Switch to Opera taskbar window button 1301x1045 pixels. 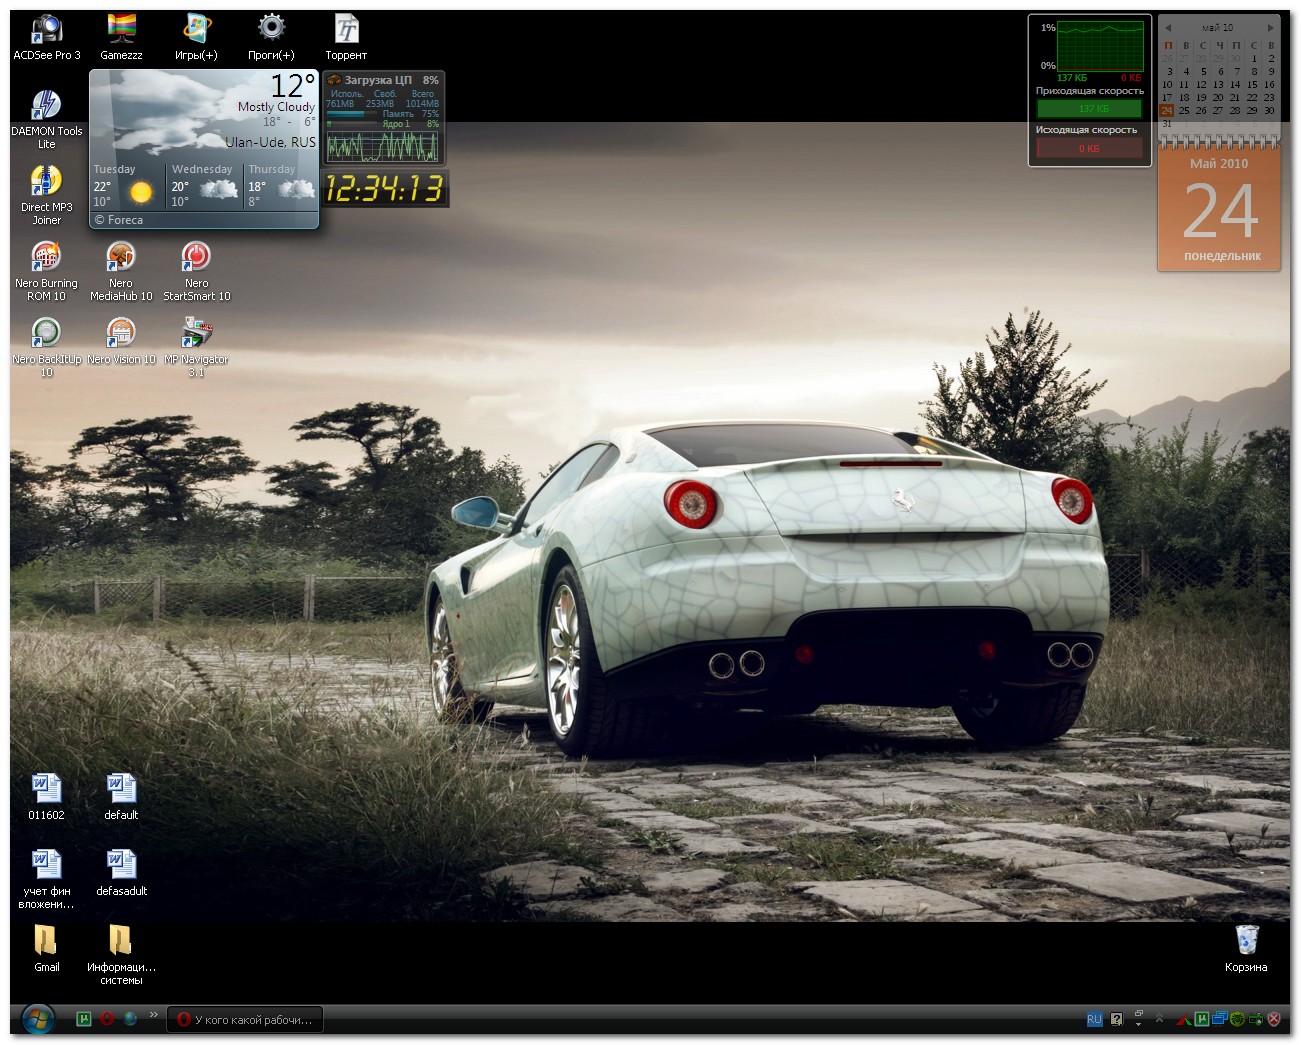[245, 1020]
